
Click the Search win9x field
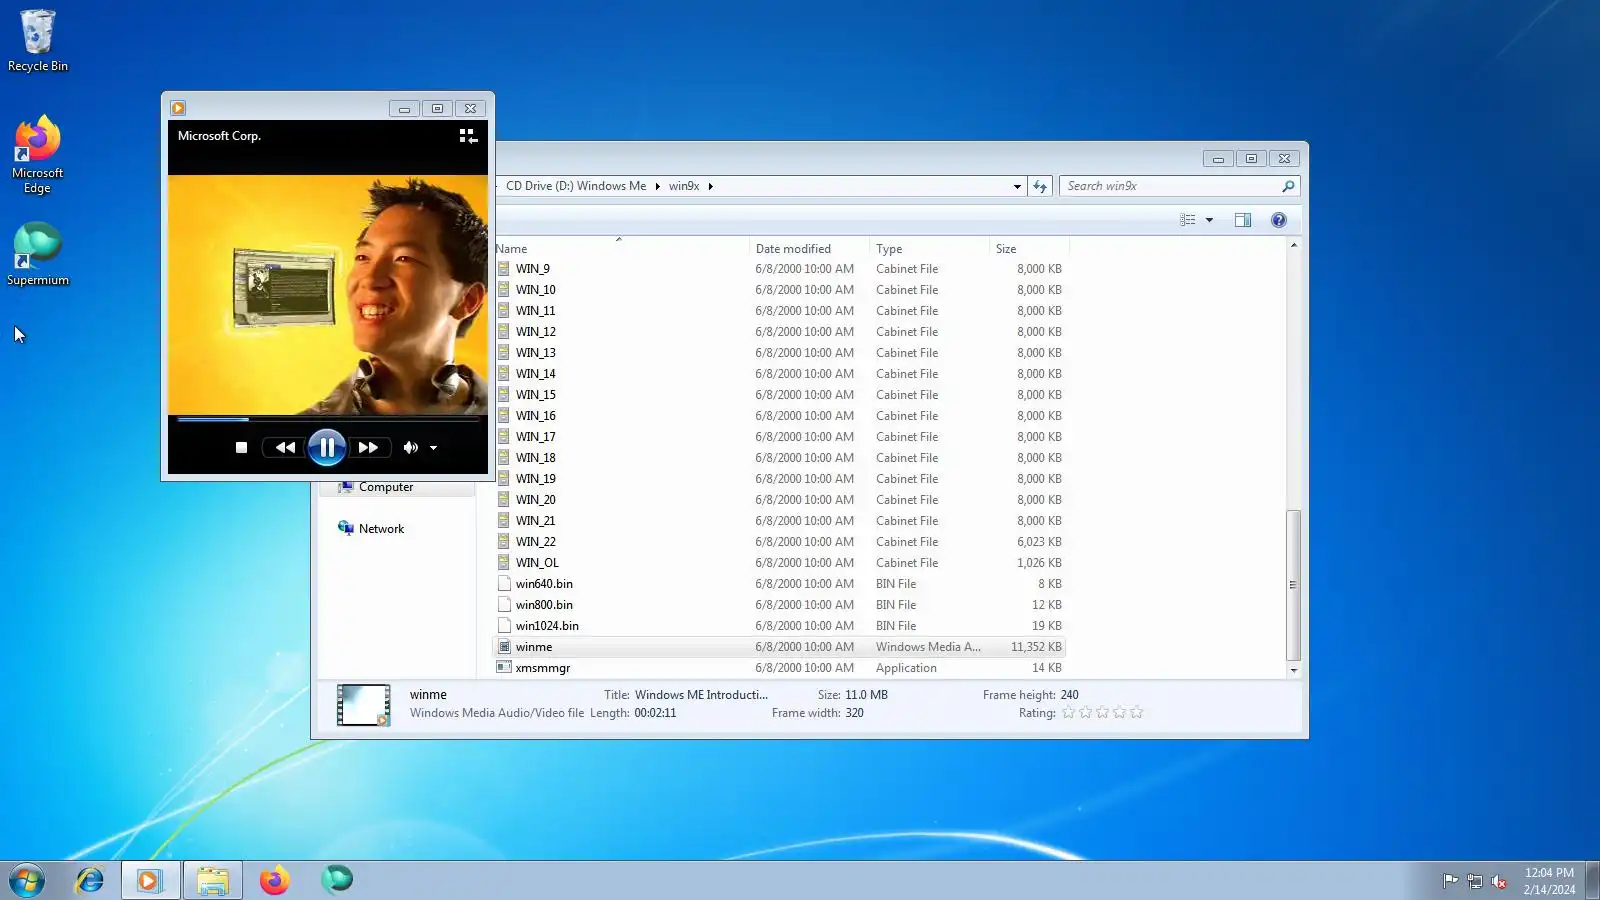tap(1170, 186)
